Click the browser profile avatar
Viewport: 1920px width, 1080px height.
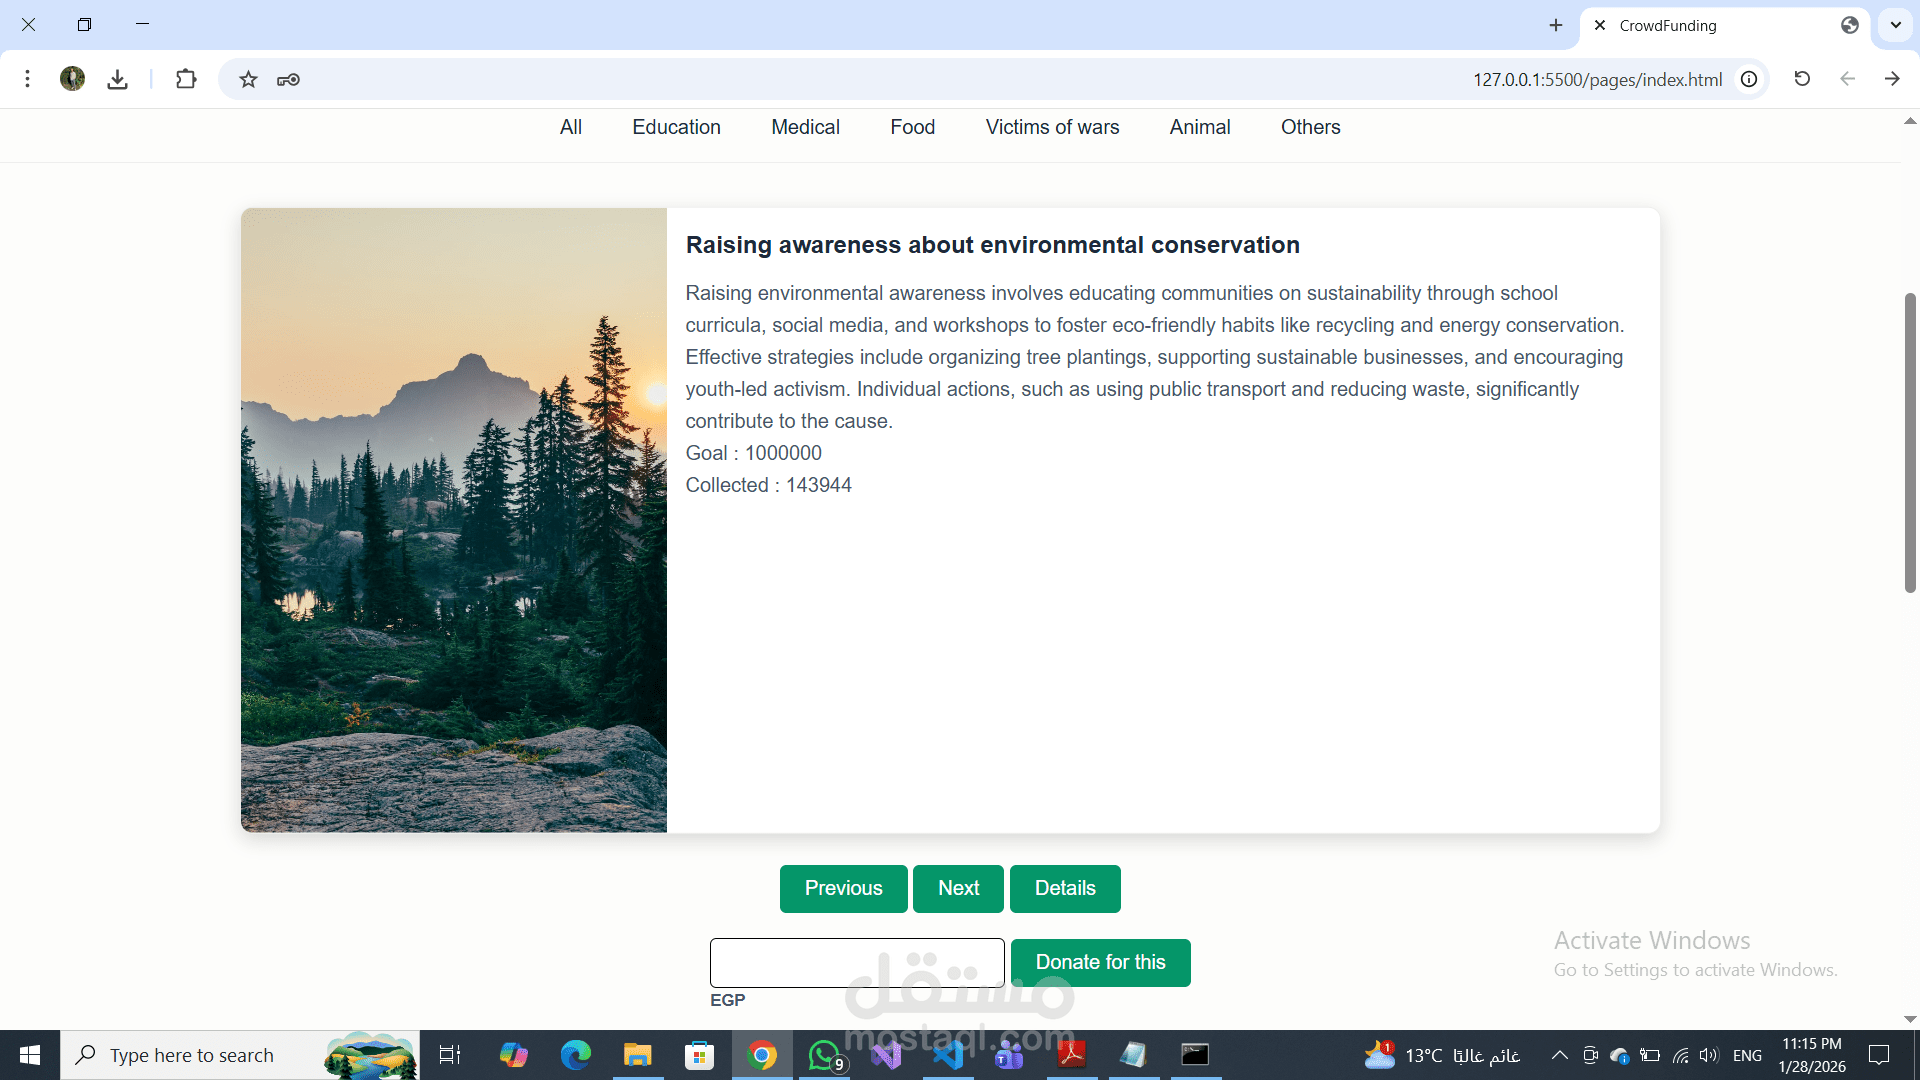pyautogui.click(x=71, y=79)
